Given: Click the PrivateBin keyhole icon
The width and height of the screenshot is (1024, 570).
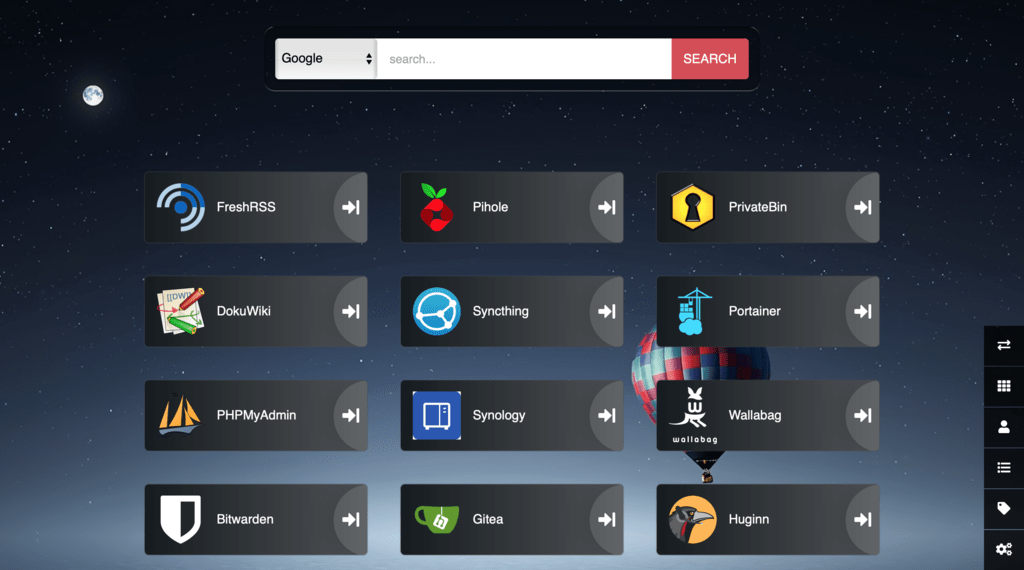Looking at the screenshot, I should pos(693,207).
